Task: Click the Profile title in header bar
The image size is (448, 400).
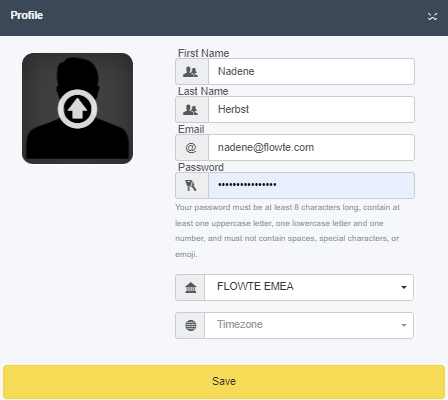Action: coord(27,15)
